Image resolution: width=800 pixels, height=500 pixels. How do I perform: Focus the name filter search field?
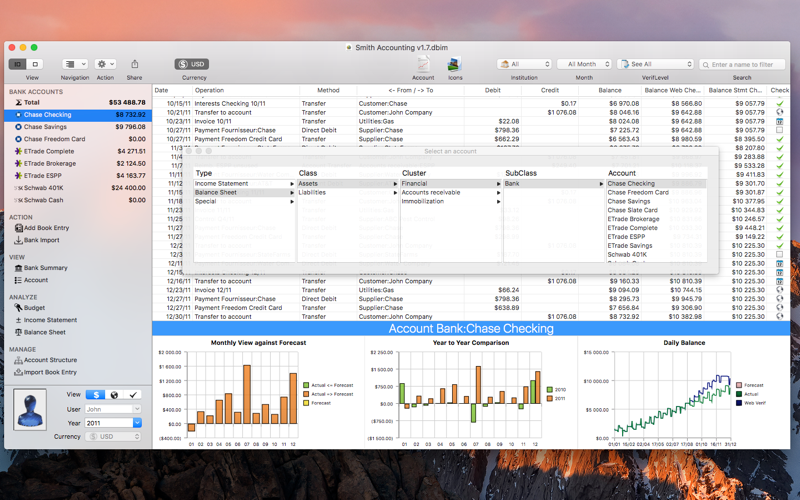(742, 64)
